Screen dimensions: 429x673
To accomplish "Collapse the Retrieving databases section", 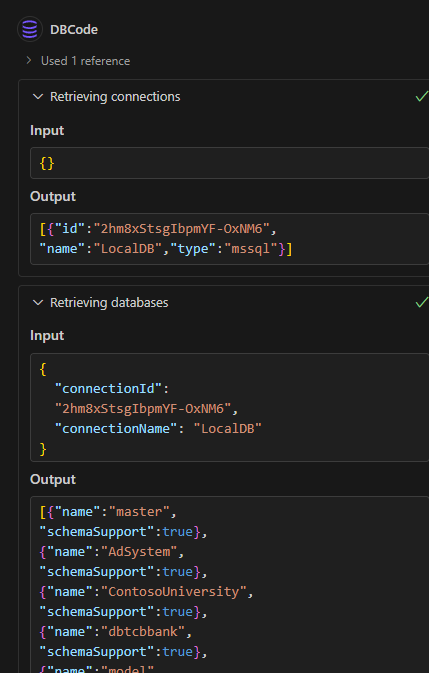I will [x=38, y=303].
